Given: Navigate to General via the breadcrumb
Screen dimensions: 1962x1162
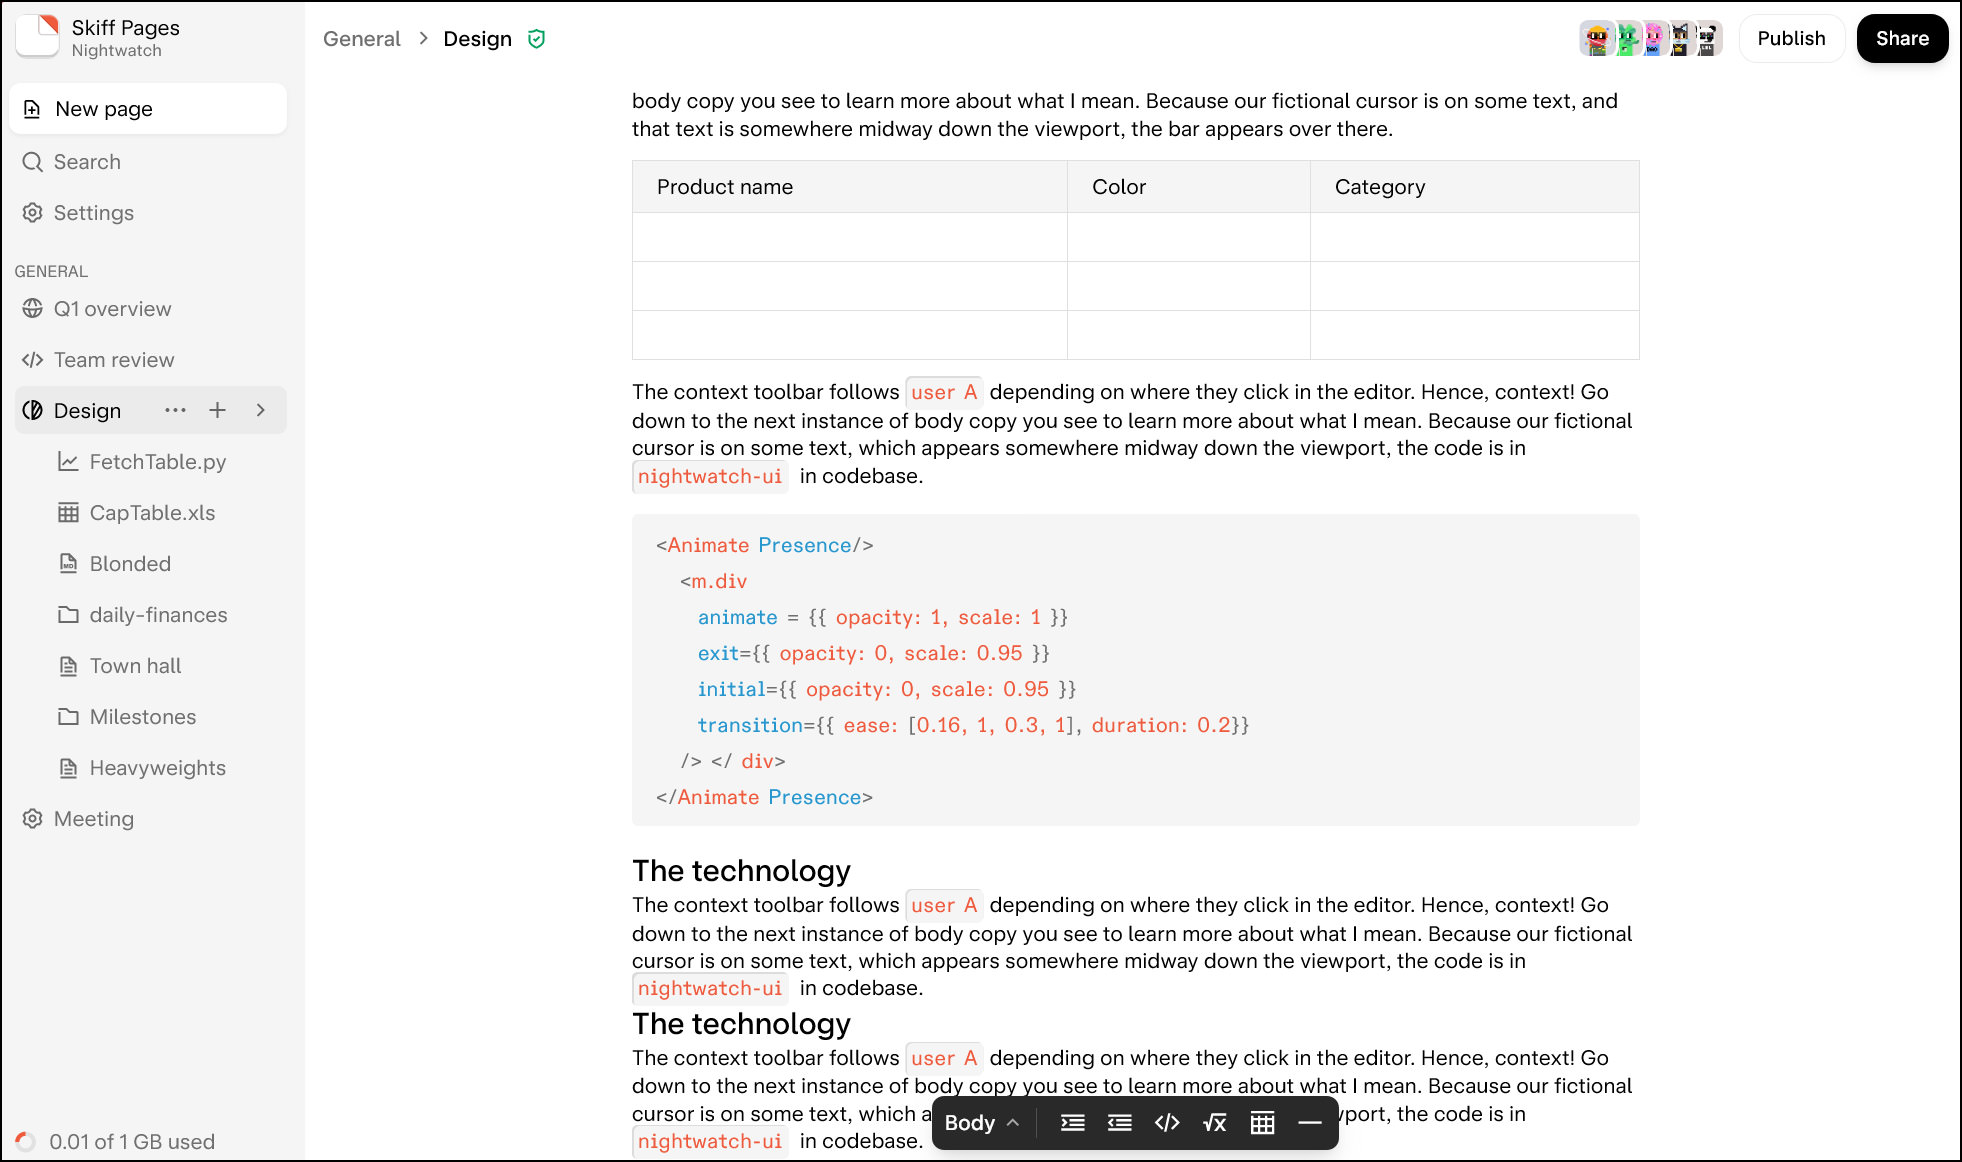Looking at the screenshot, I should [361, 38].
